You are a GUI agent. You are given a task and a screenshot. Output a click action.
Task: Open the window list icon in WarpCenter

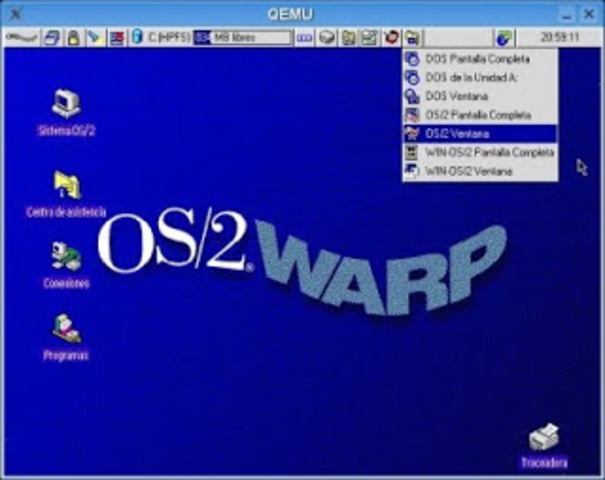(52, 38)
